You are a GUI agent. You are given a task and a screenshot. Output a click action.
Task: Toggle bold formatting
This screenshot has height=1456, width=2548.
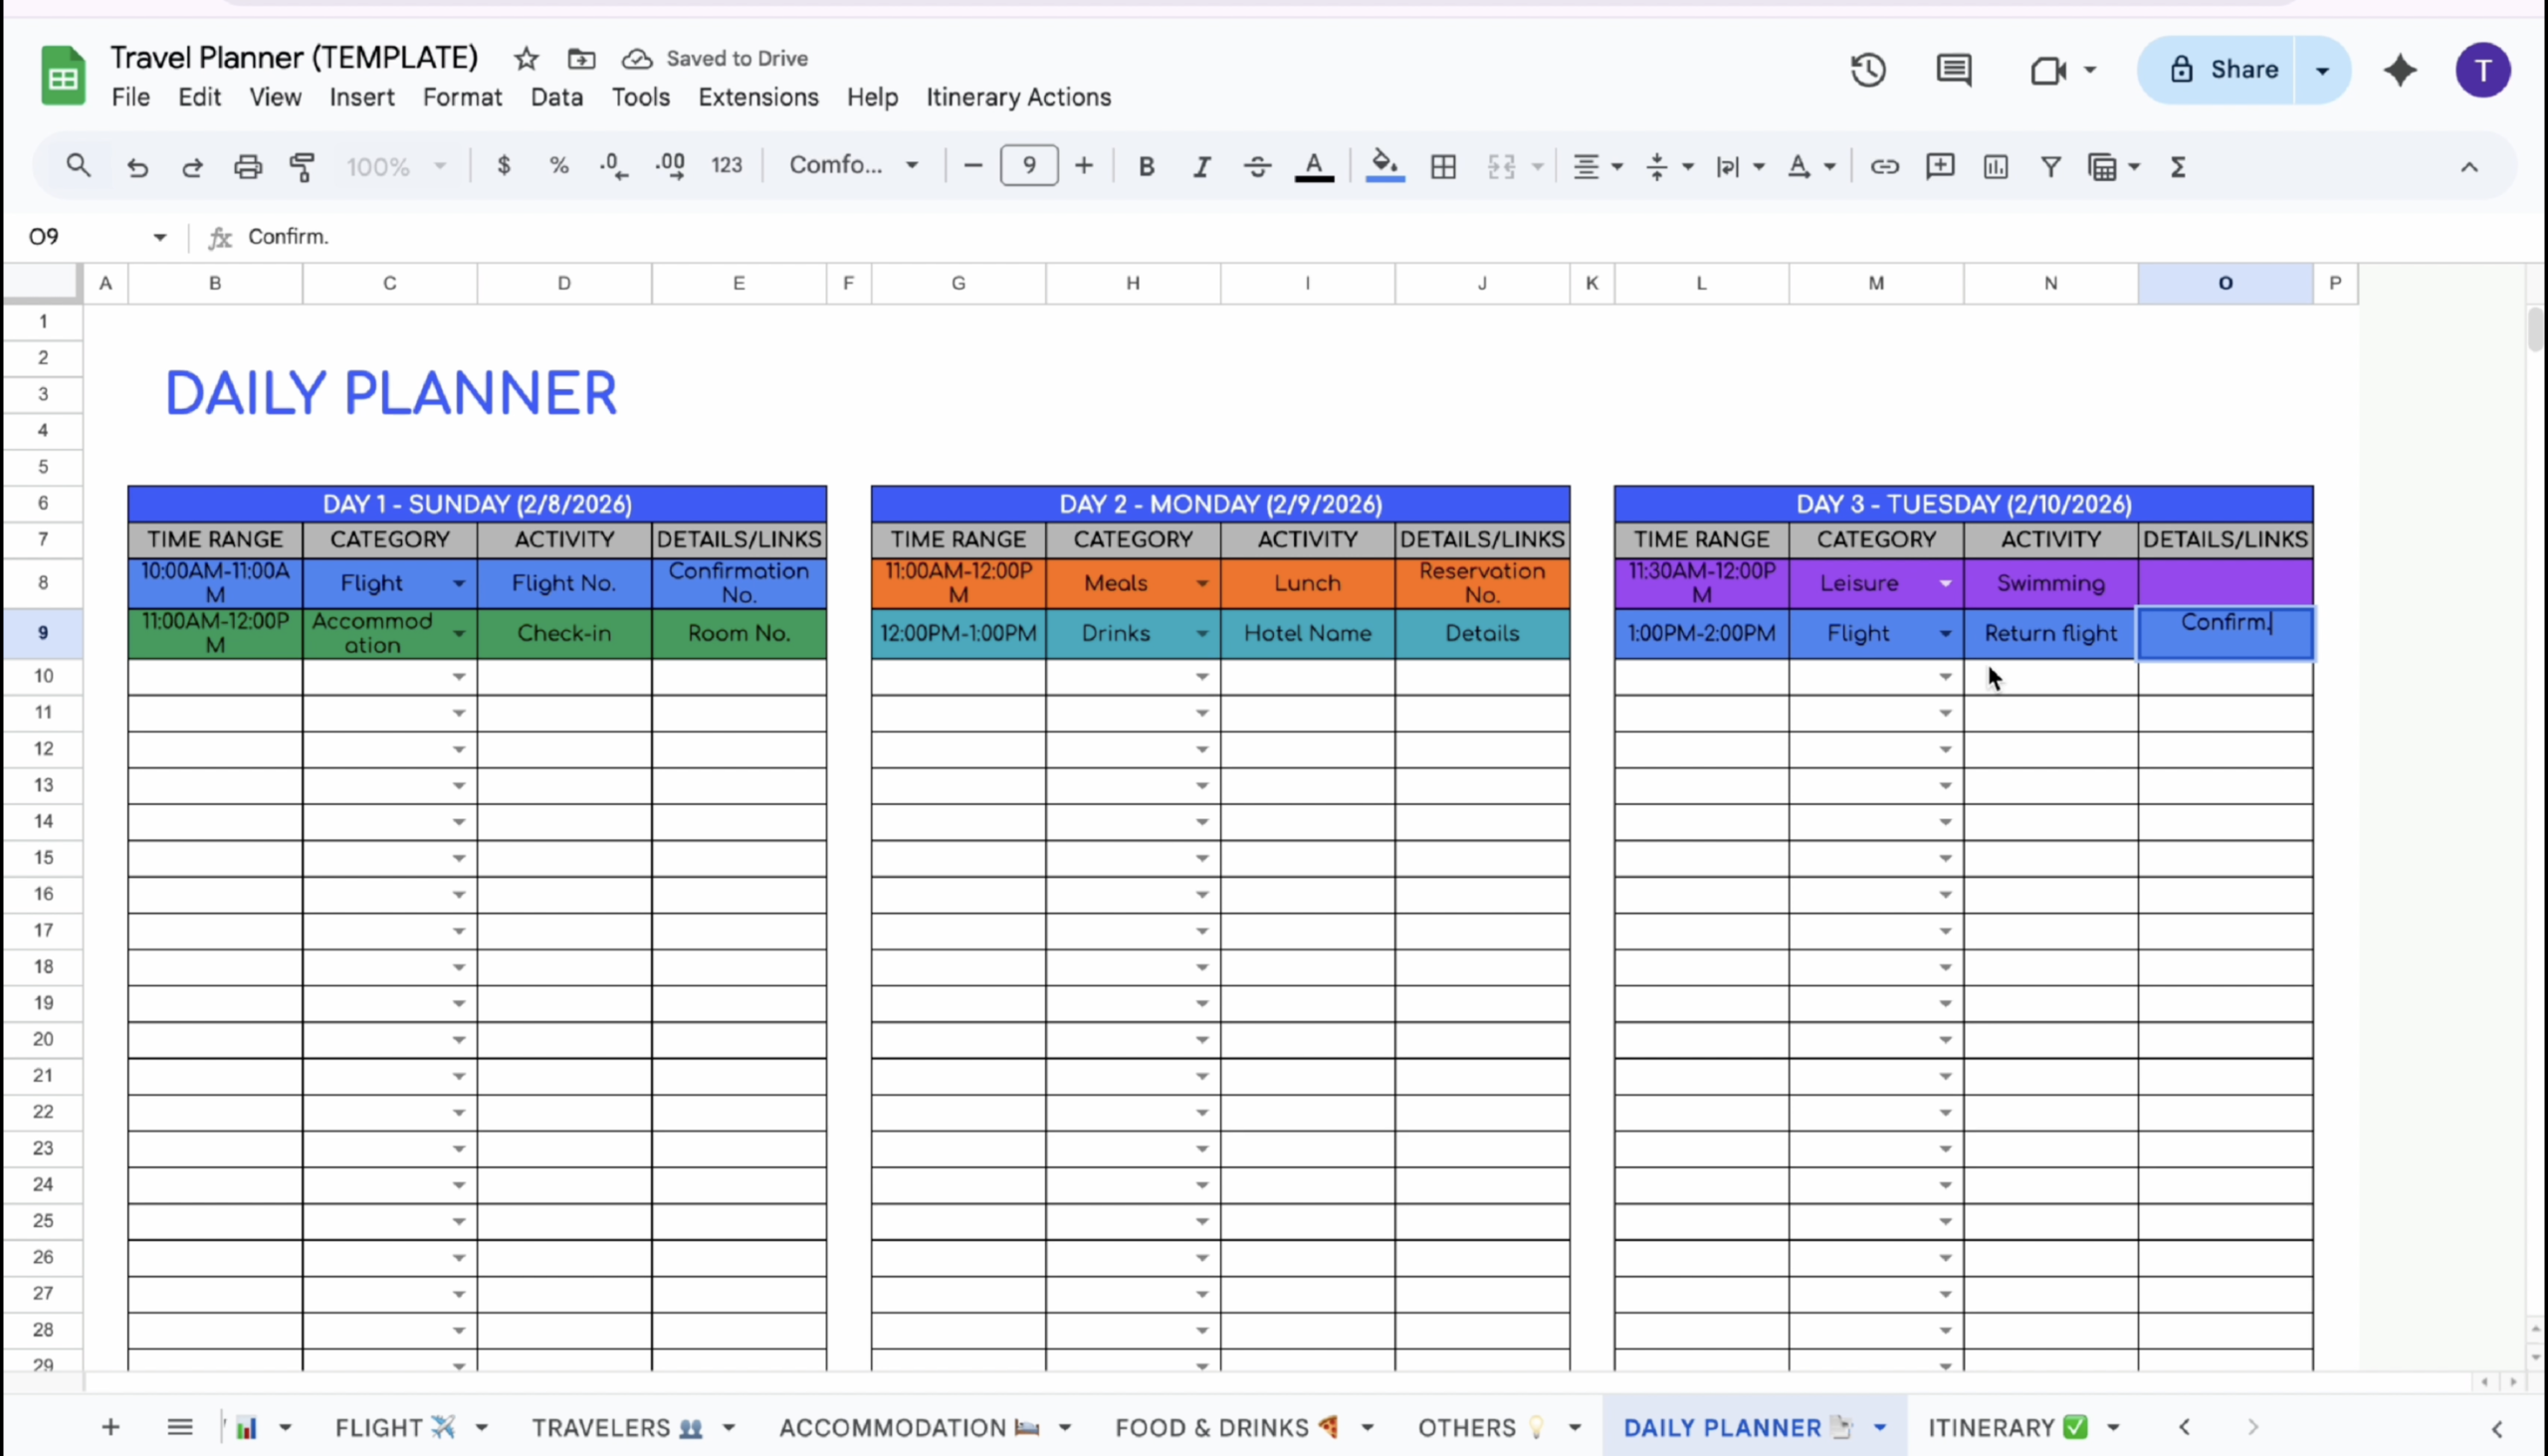coord(1146,166)
